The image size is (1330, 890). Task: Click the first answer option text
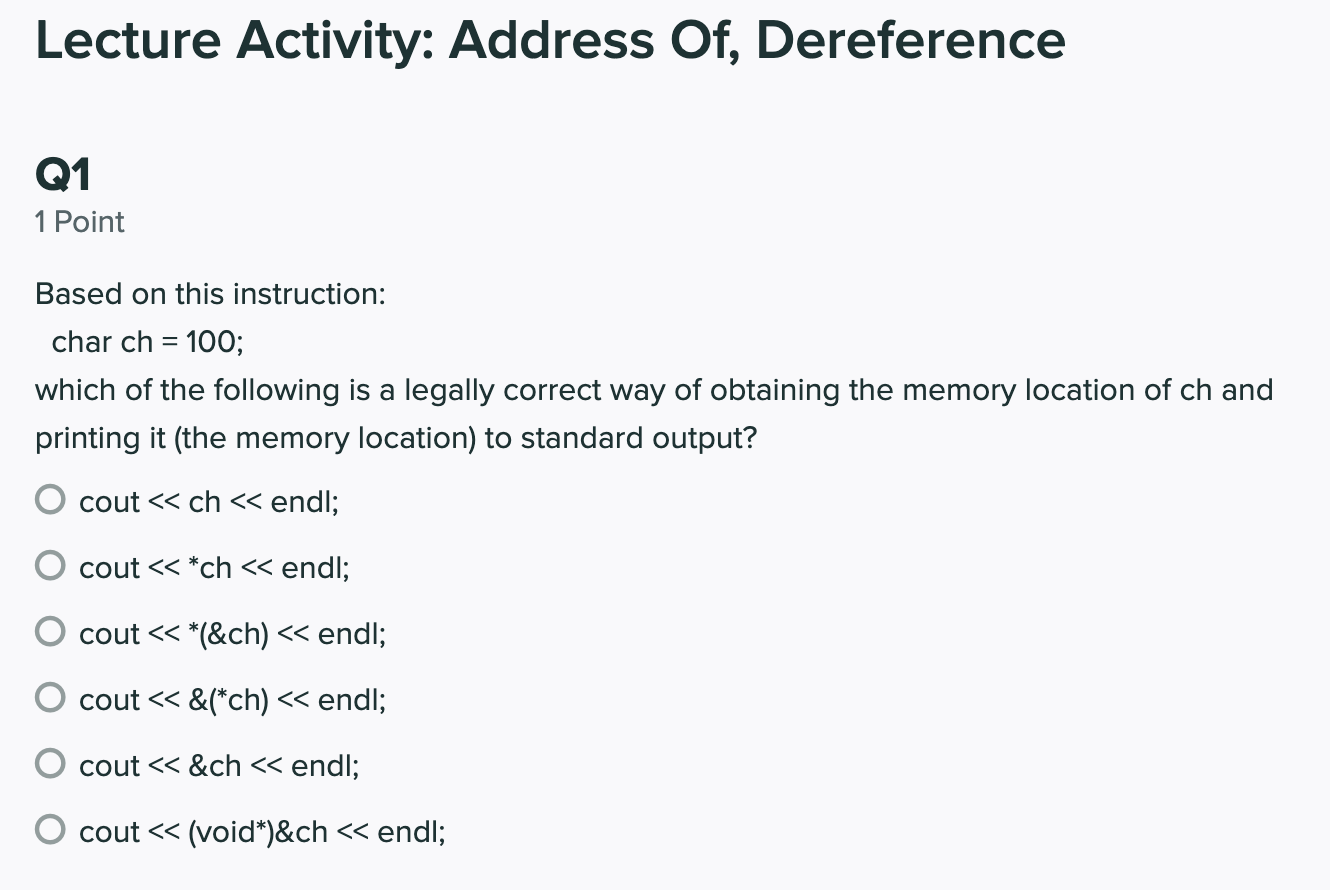tap(209, 501)
